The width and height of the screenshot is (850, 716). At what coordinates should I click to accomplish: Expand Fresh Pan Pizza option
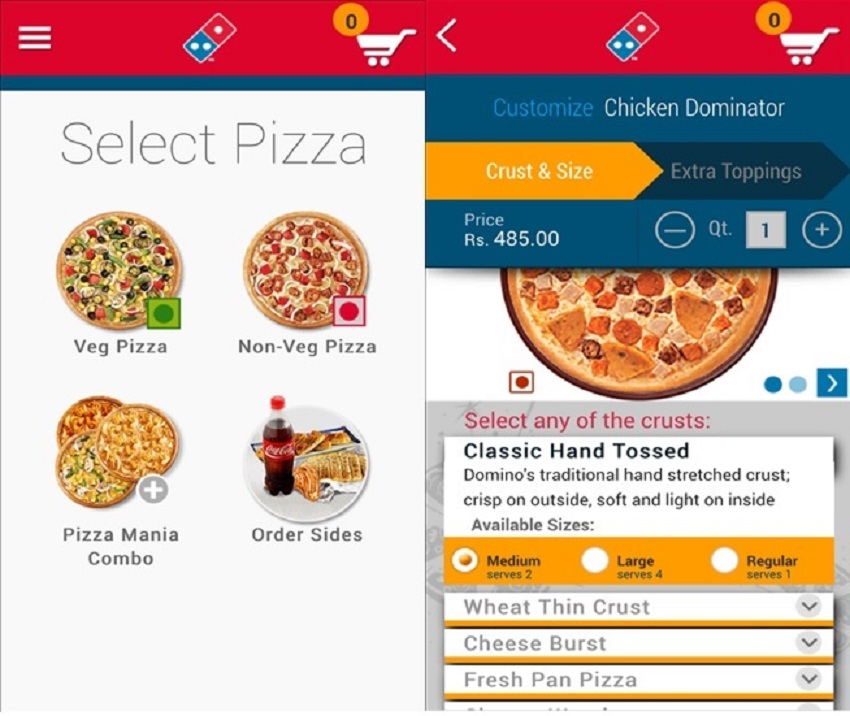(x=639, y=680)
